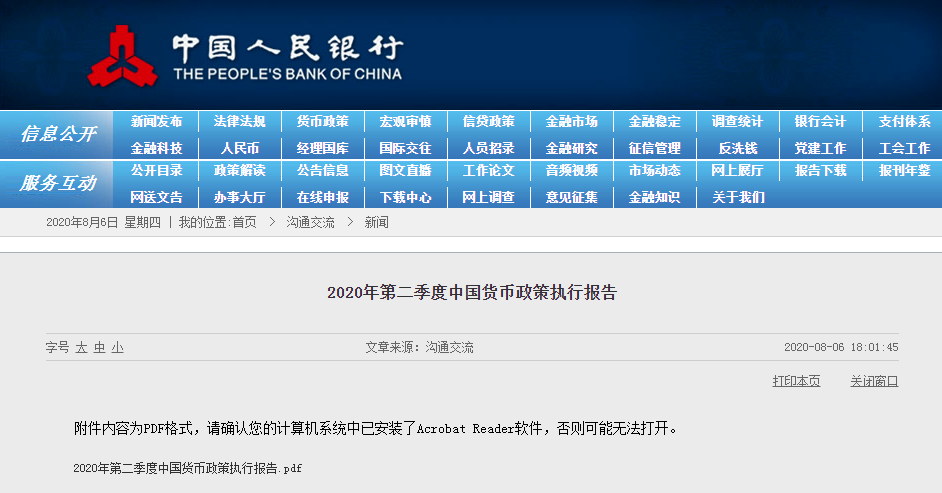The height and width of the screenshot is (493, 942).
Task: Click the 信息公开 section header
Action: pos(58,134)
